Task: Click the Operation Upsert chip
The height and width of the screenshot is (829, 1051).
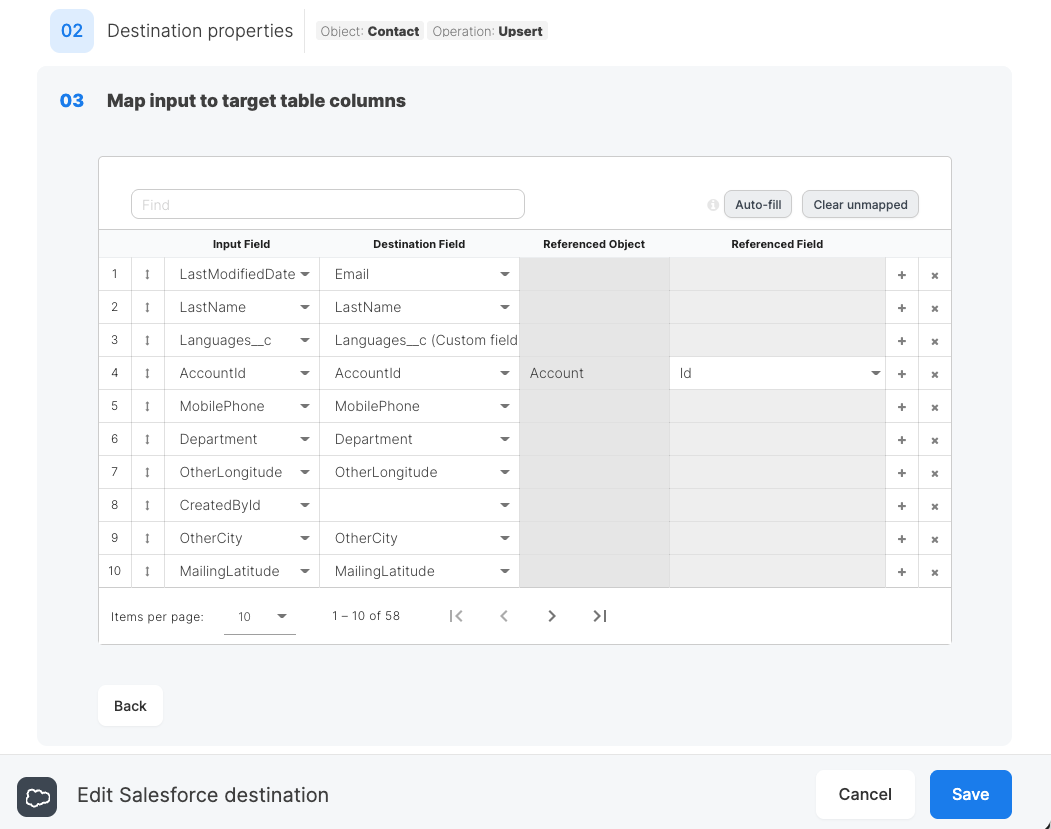Action: coord(487,31)
